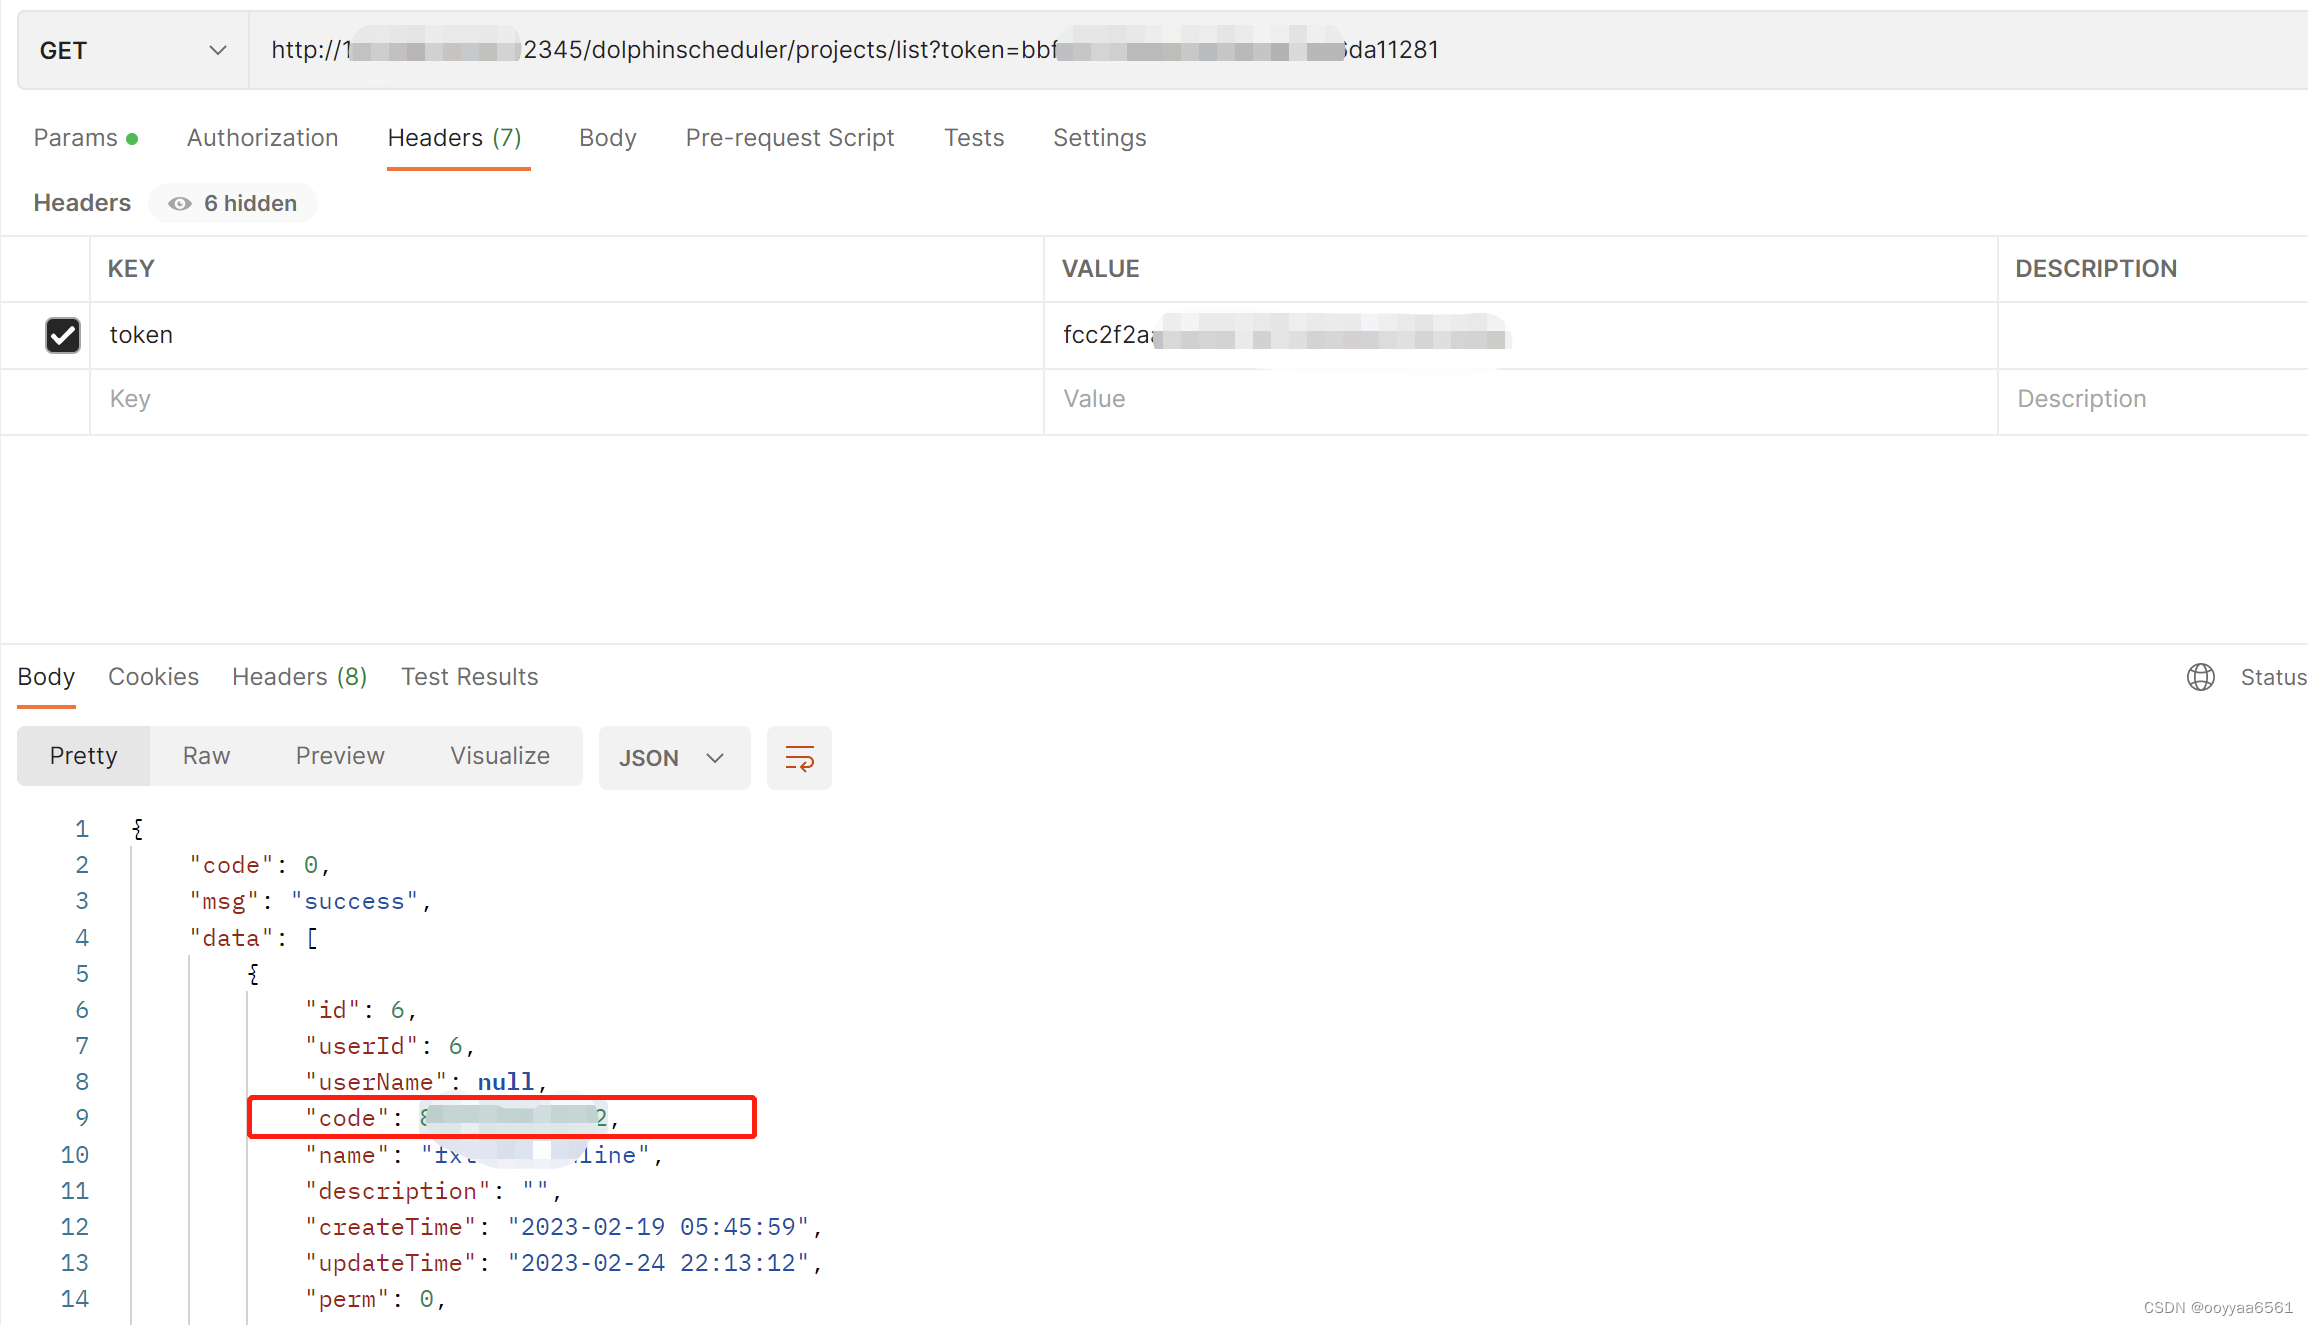Click the Authorization menu item
2308x1325 pixels.
(x=262, y=138)
